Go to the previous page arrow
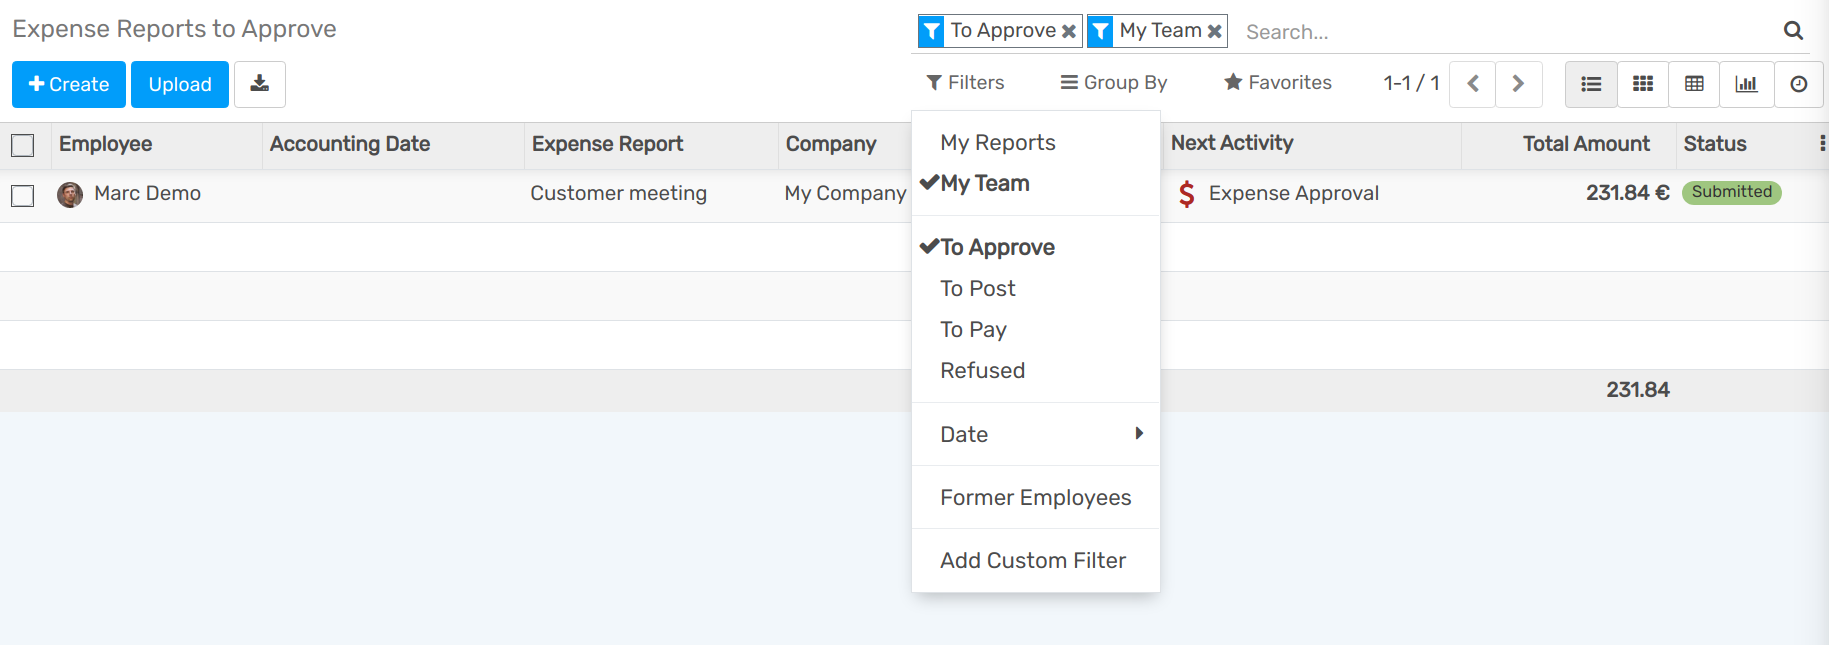Screen dimensions: 1829x645 [1472, 84]
